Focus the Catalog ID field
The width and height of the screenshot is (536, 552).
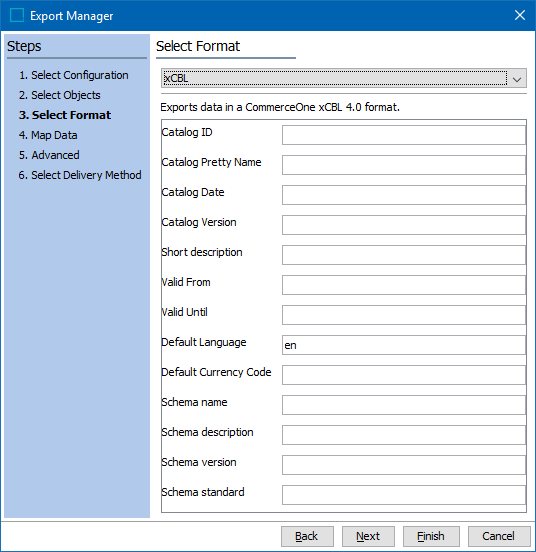[x=404, y=135]
